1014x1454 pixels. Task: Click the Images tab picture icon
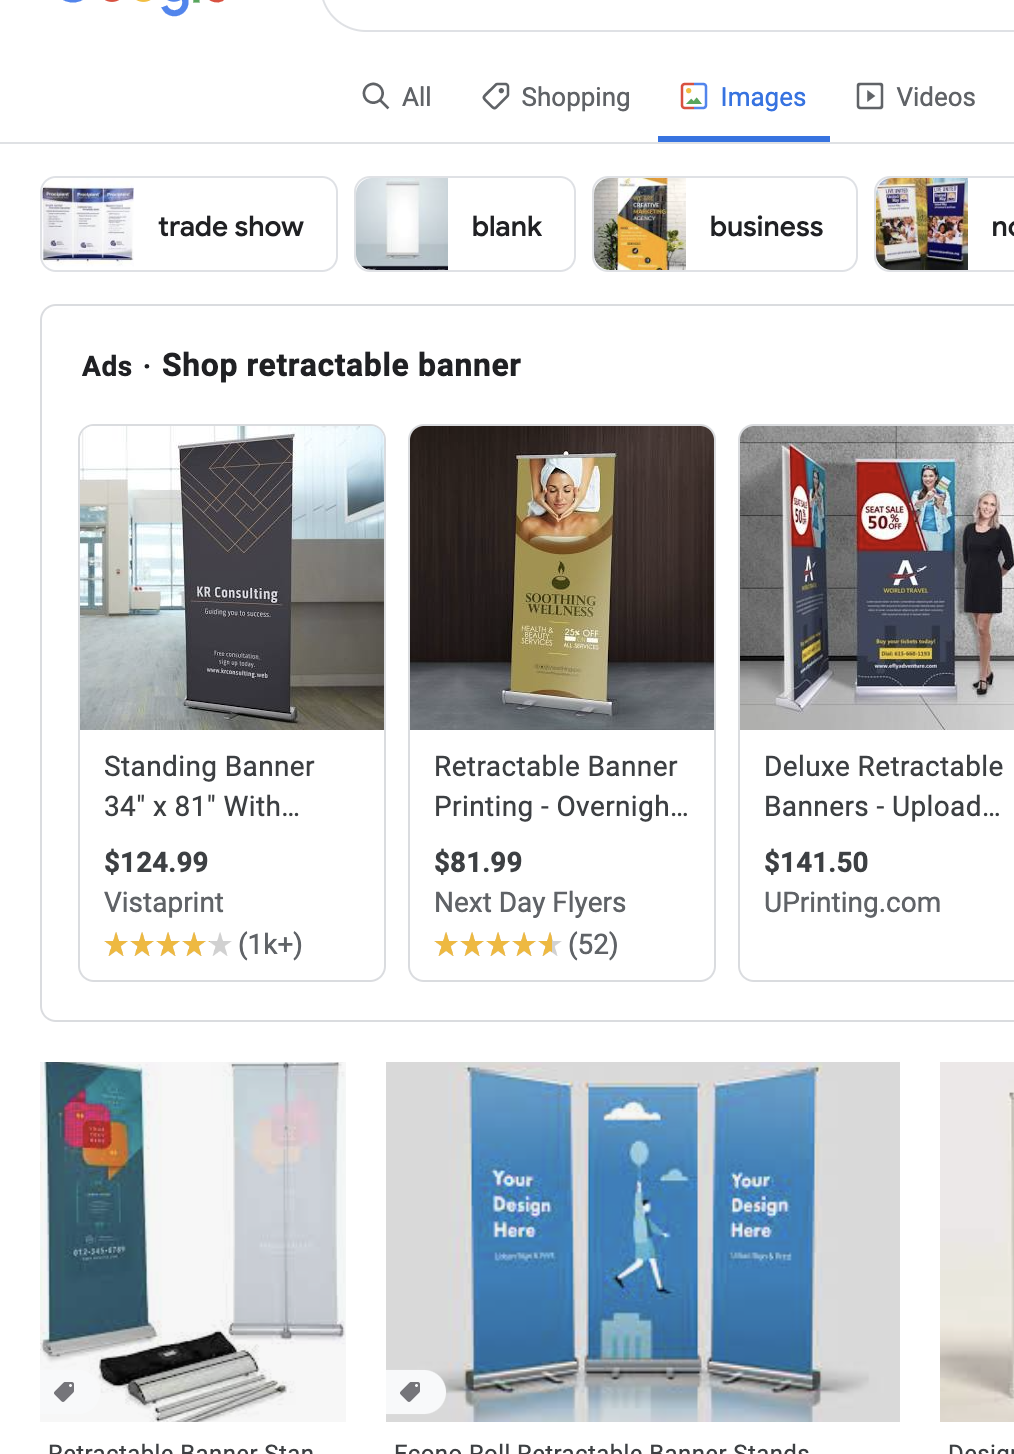click(694, 96)
